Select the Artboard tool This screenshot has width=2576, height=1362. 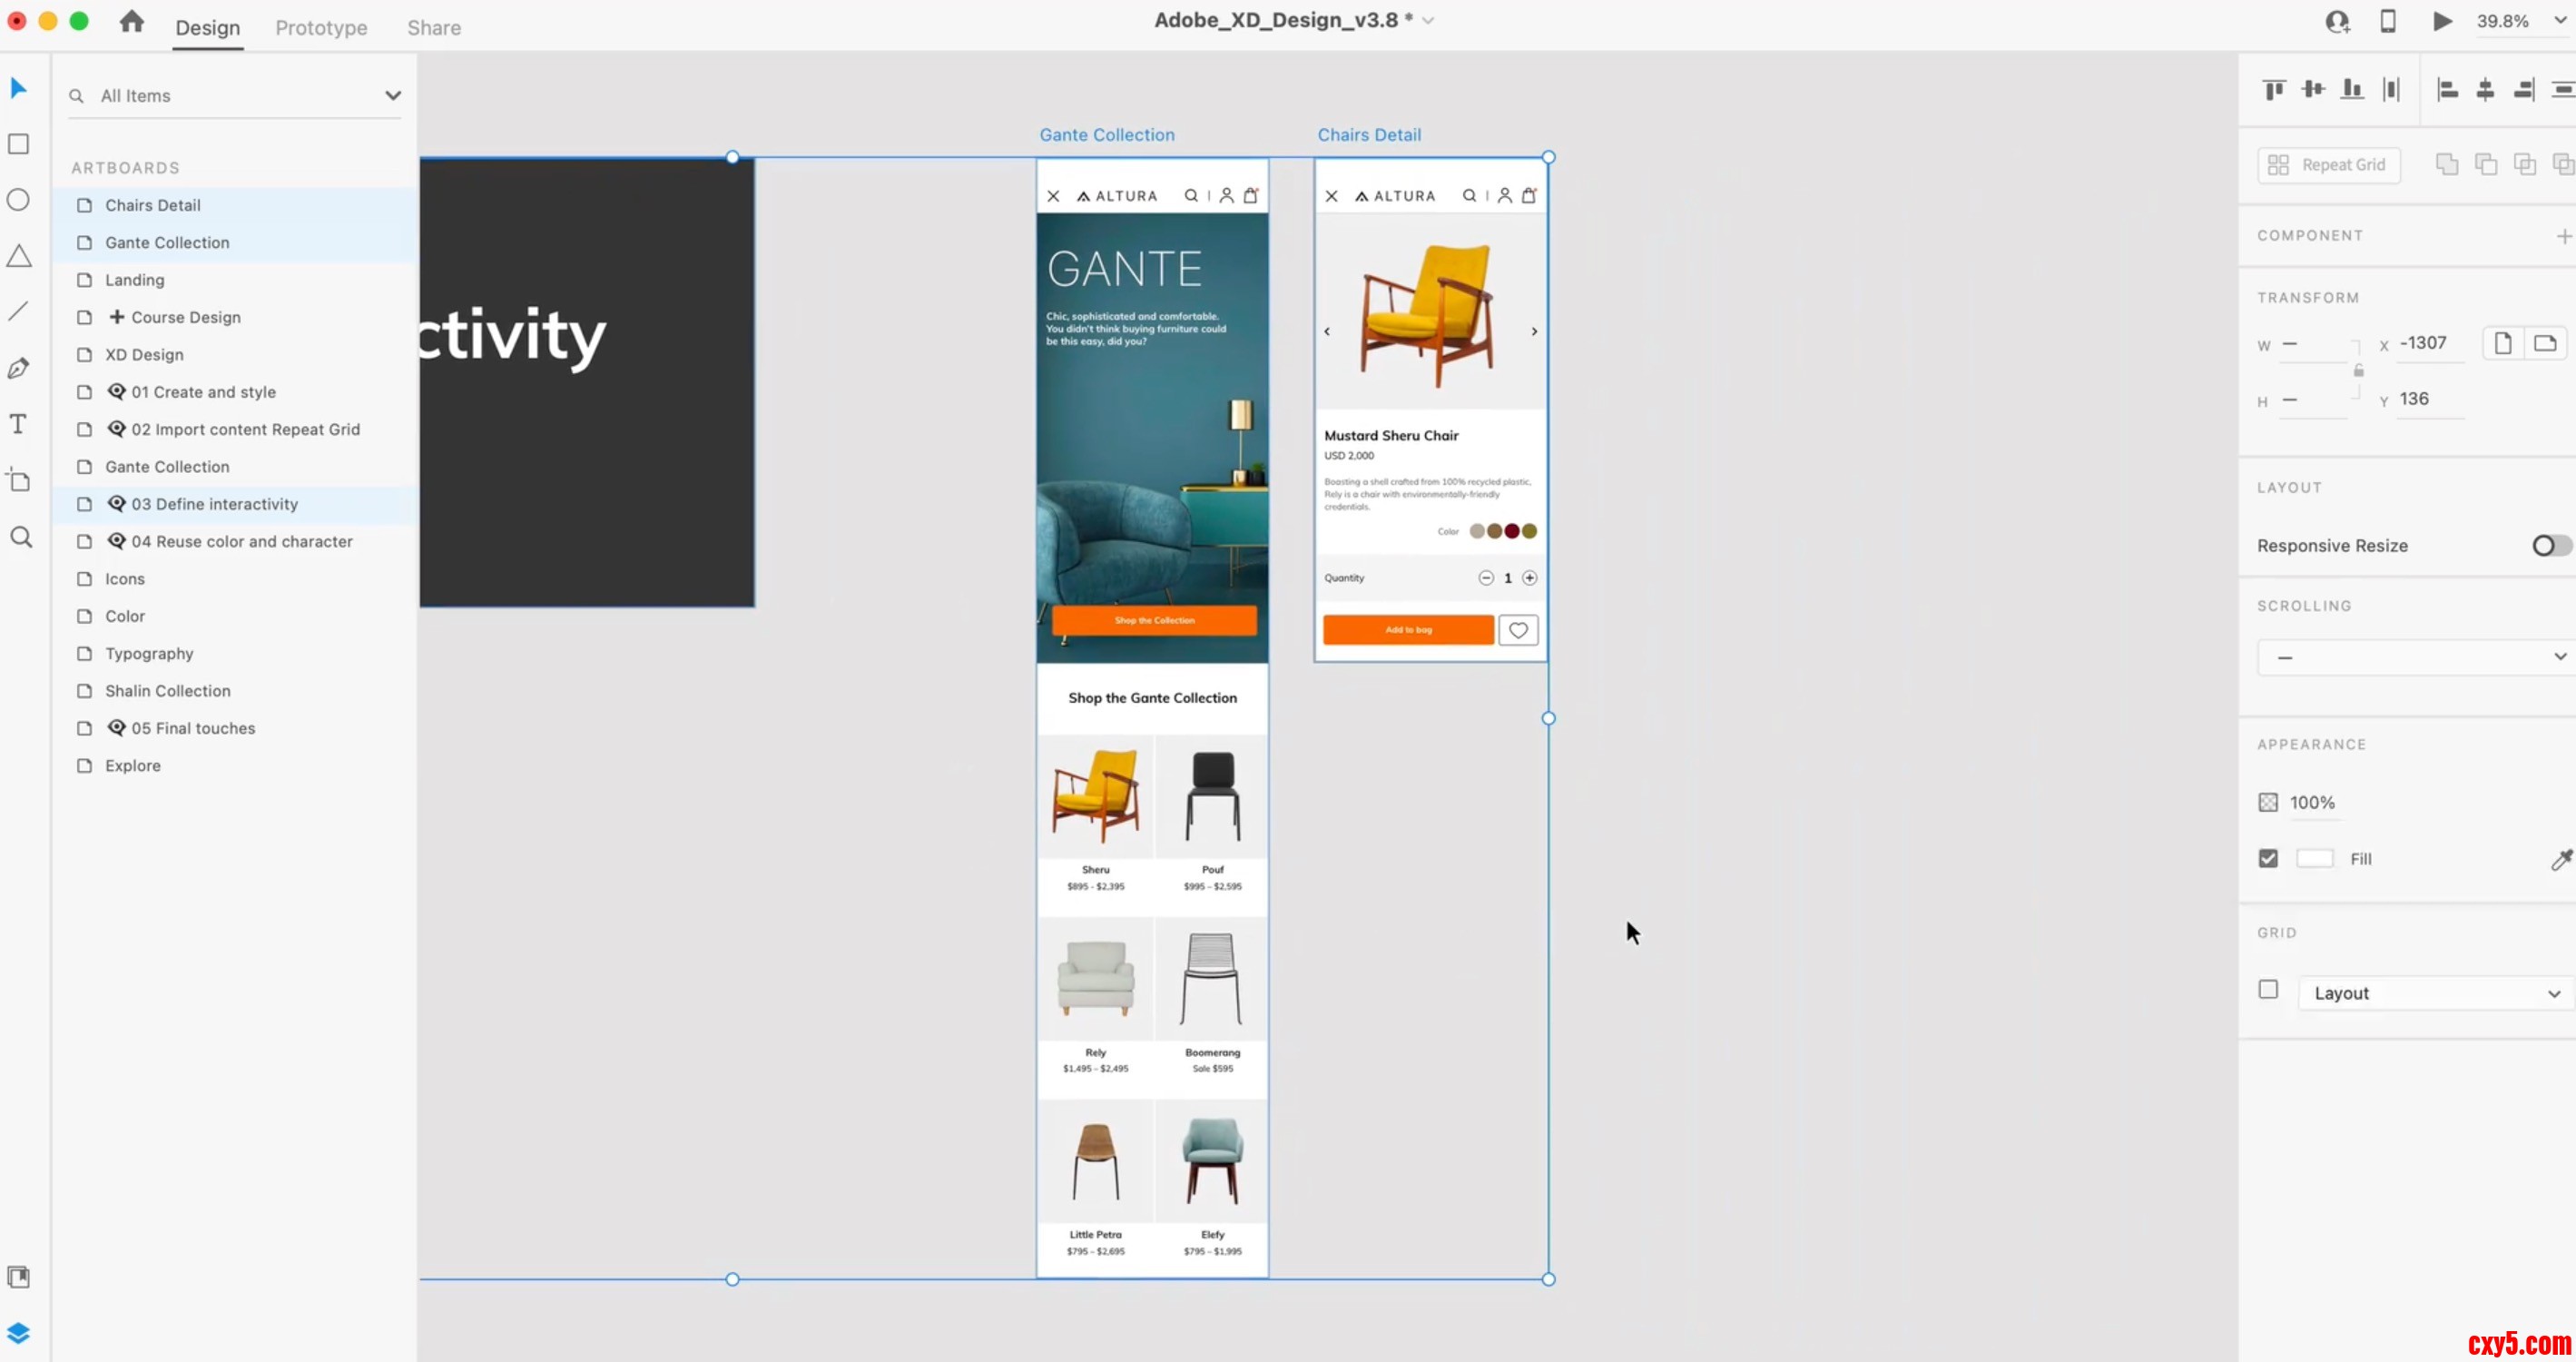point(19,480)
